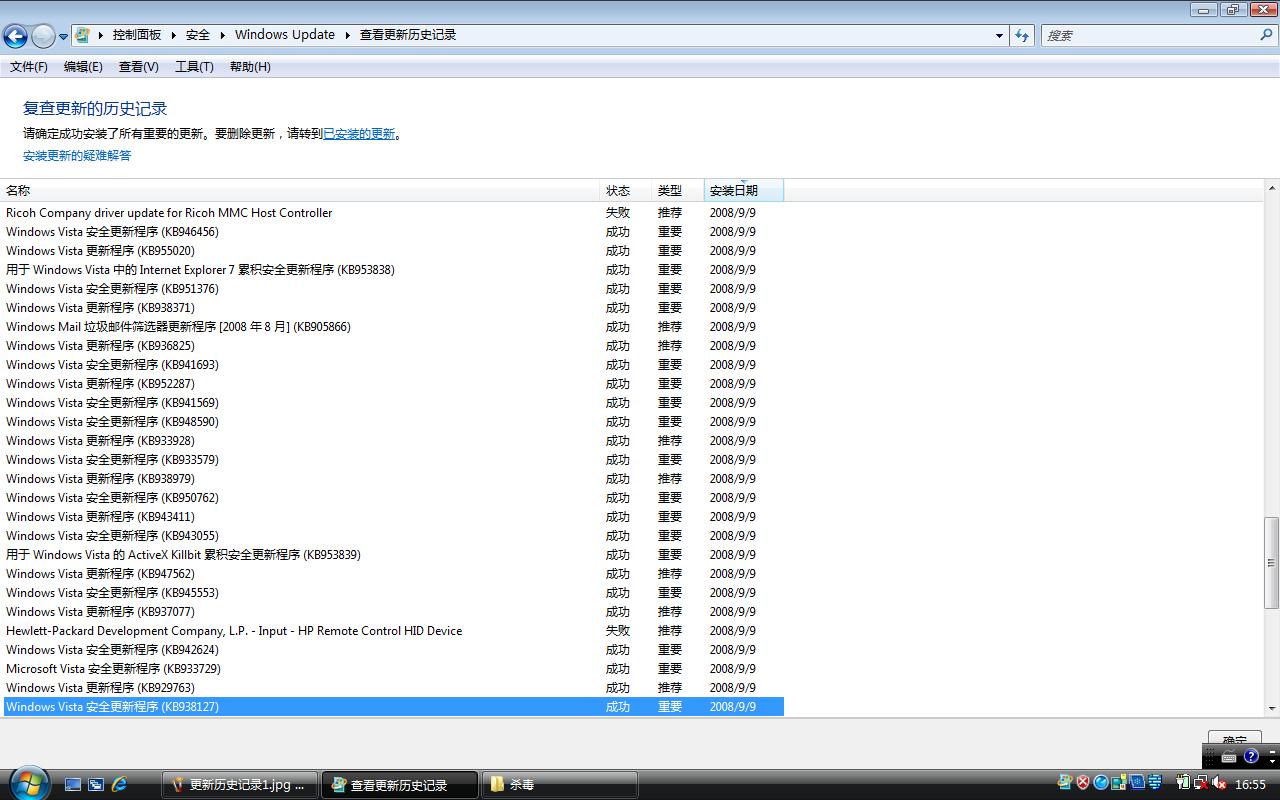Open the 杀毒 folder taskbar button
The image size is (1280, 800).
coord(560,785)
